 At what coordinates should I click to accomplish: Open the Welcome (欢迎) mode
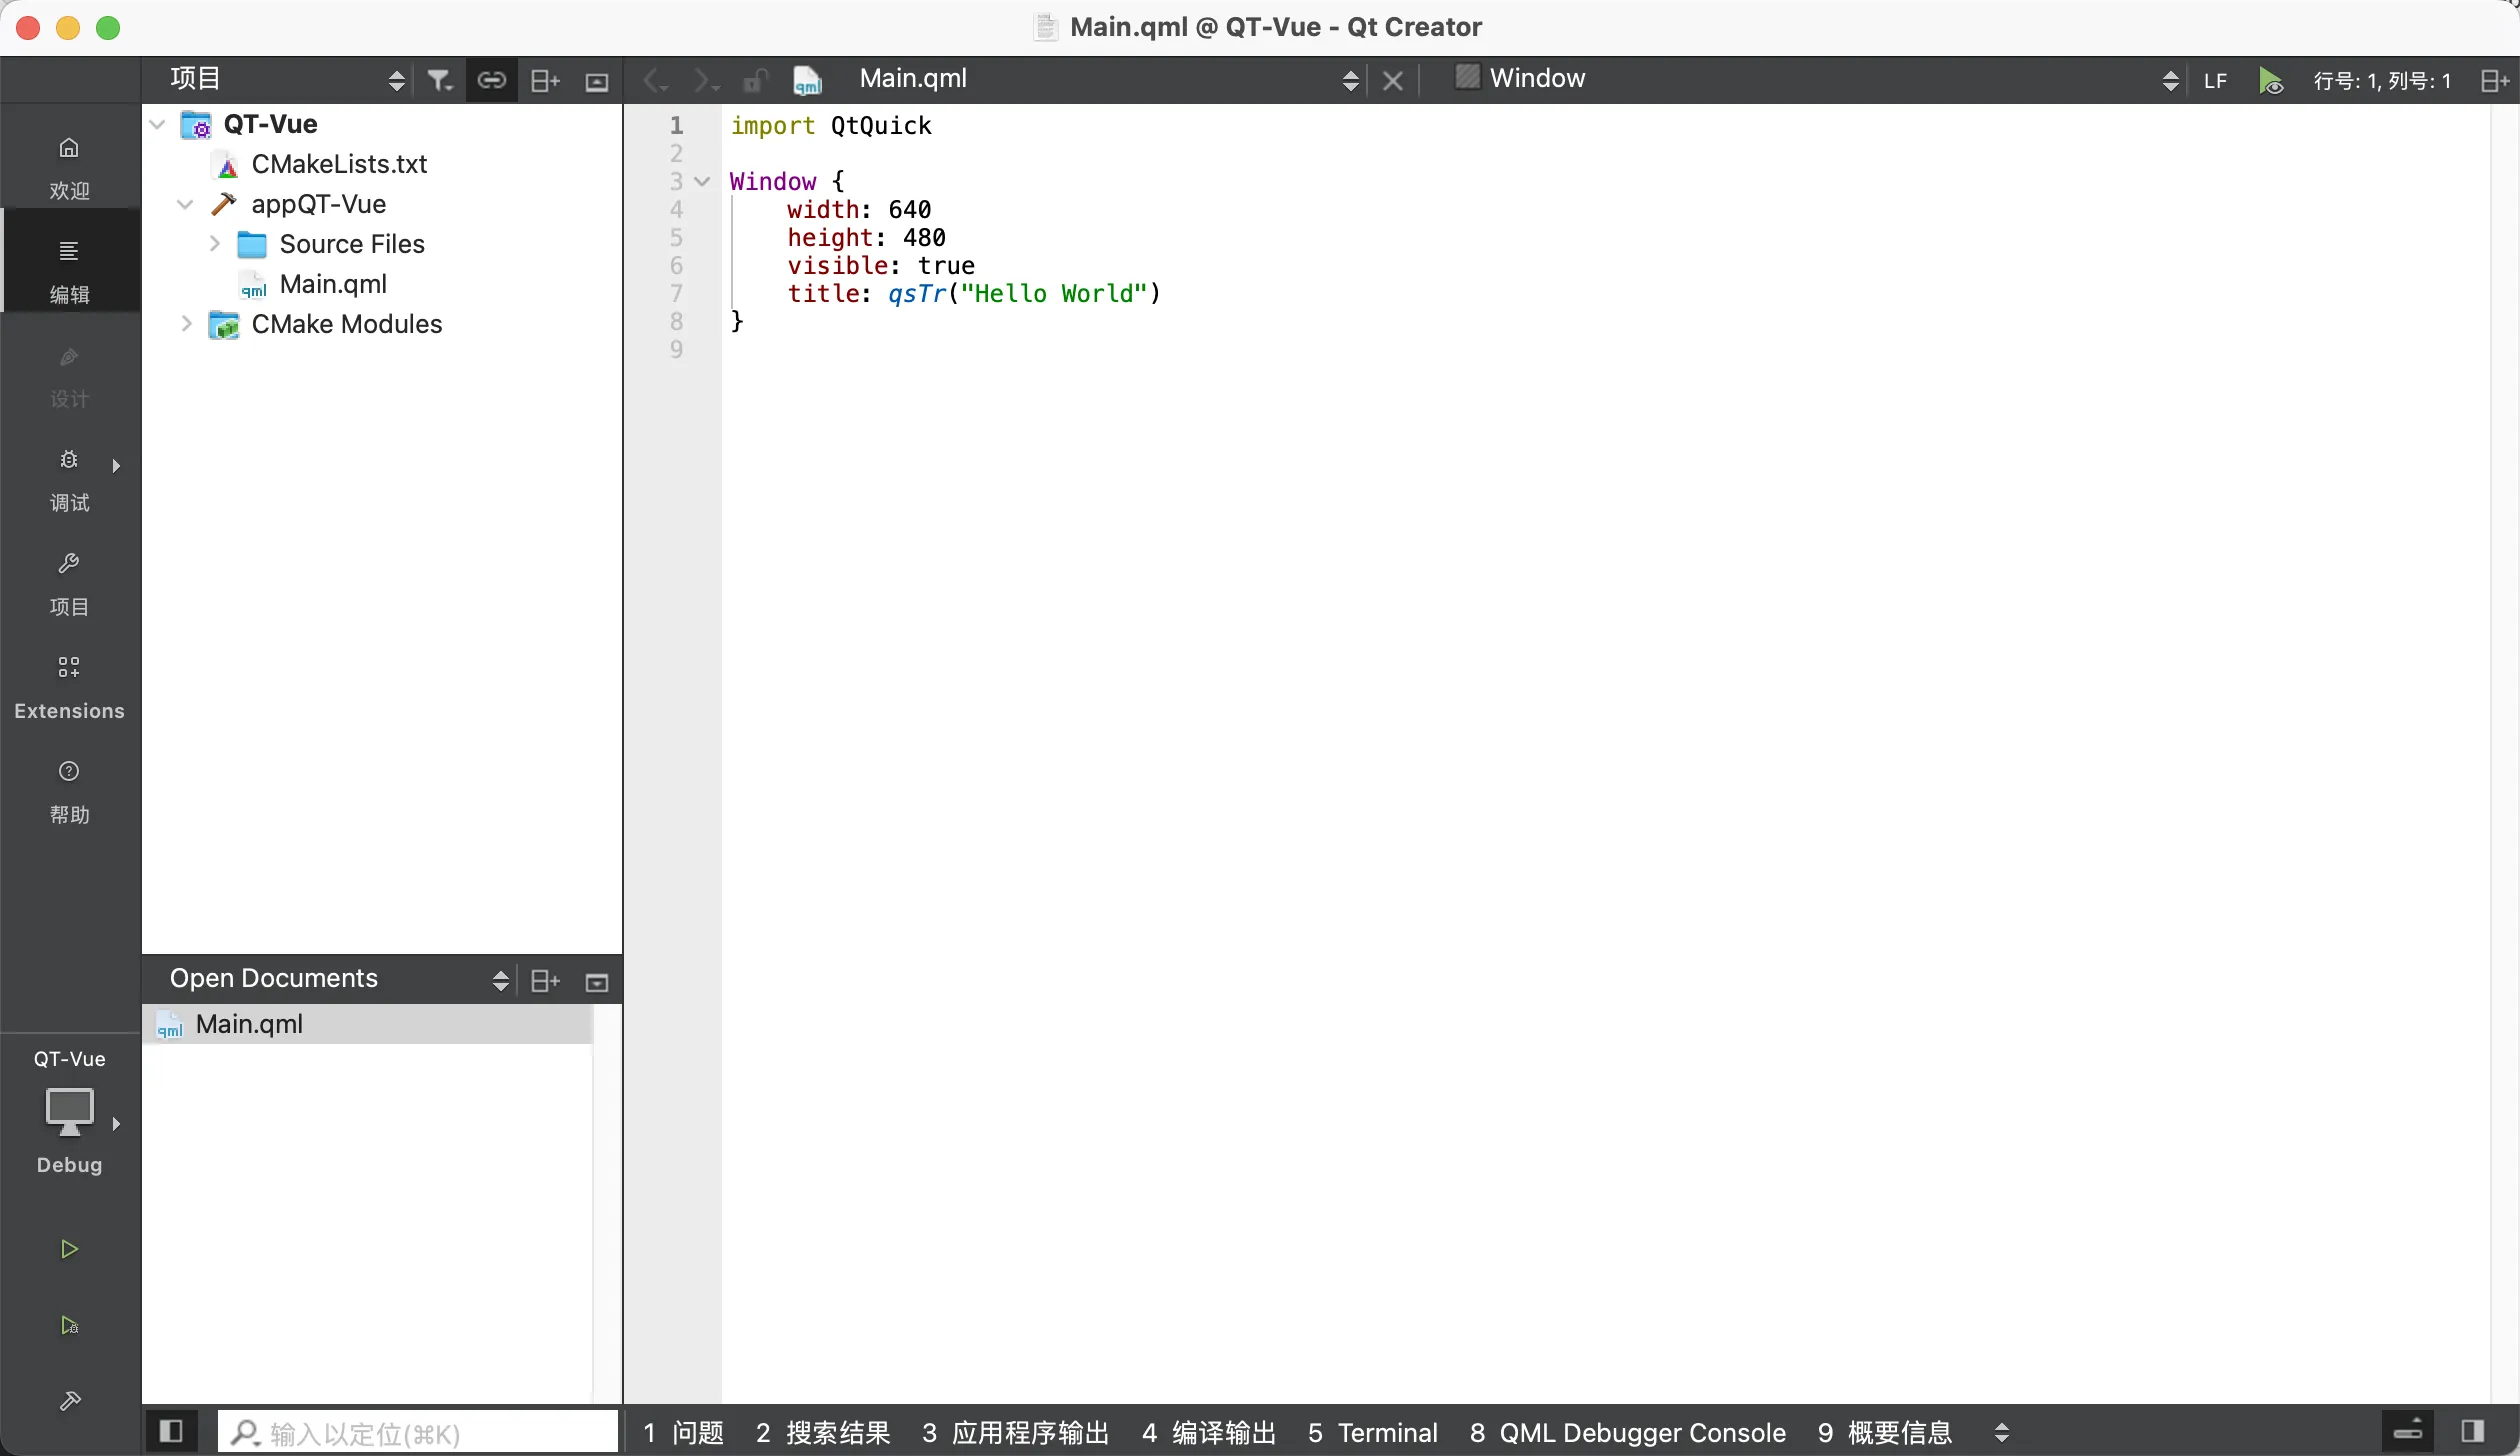tap(69, 167)
